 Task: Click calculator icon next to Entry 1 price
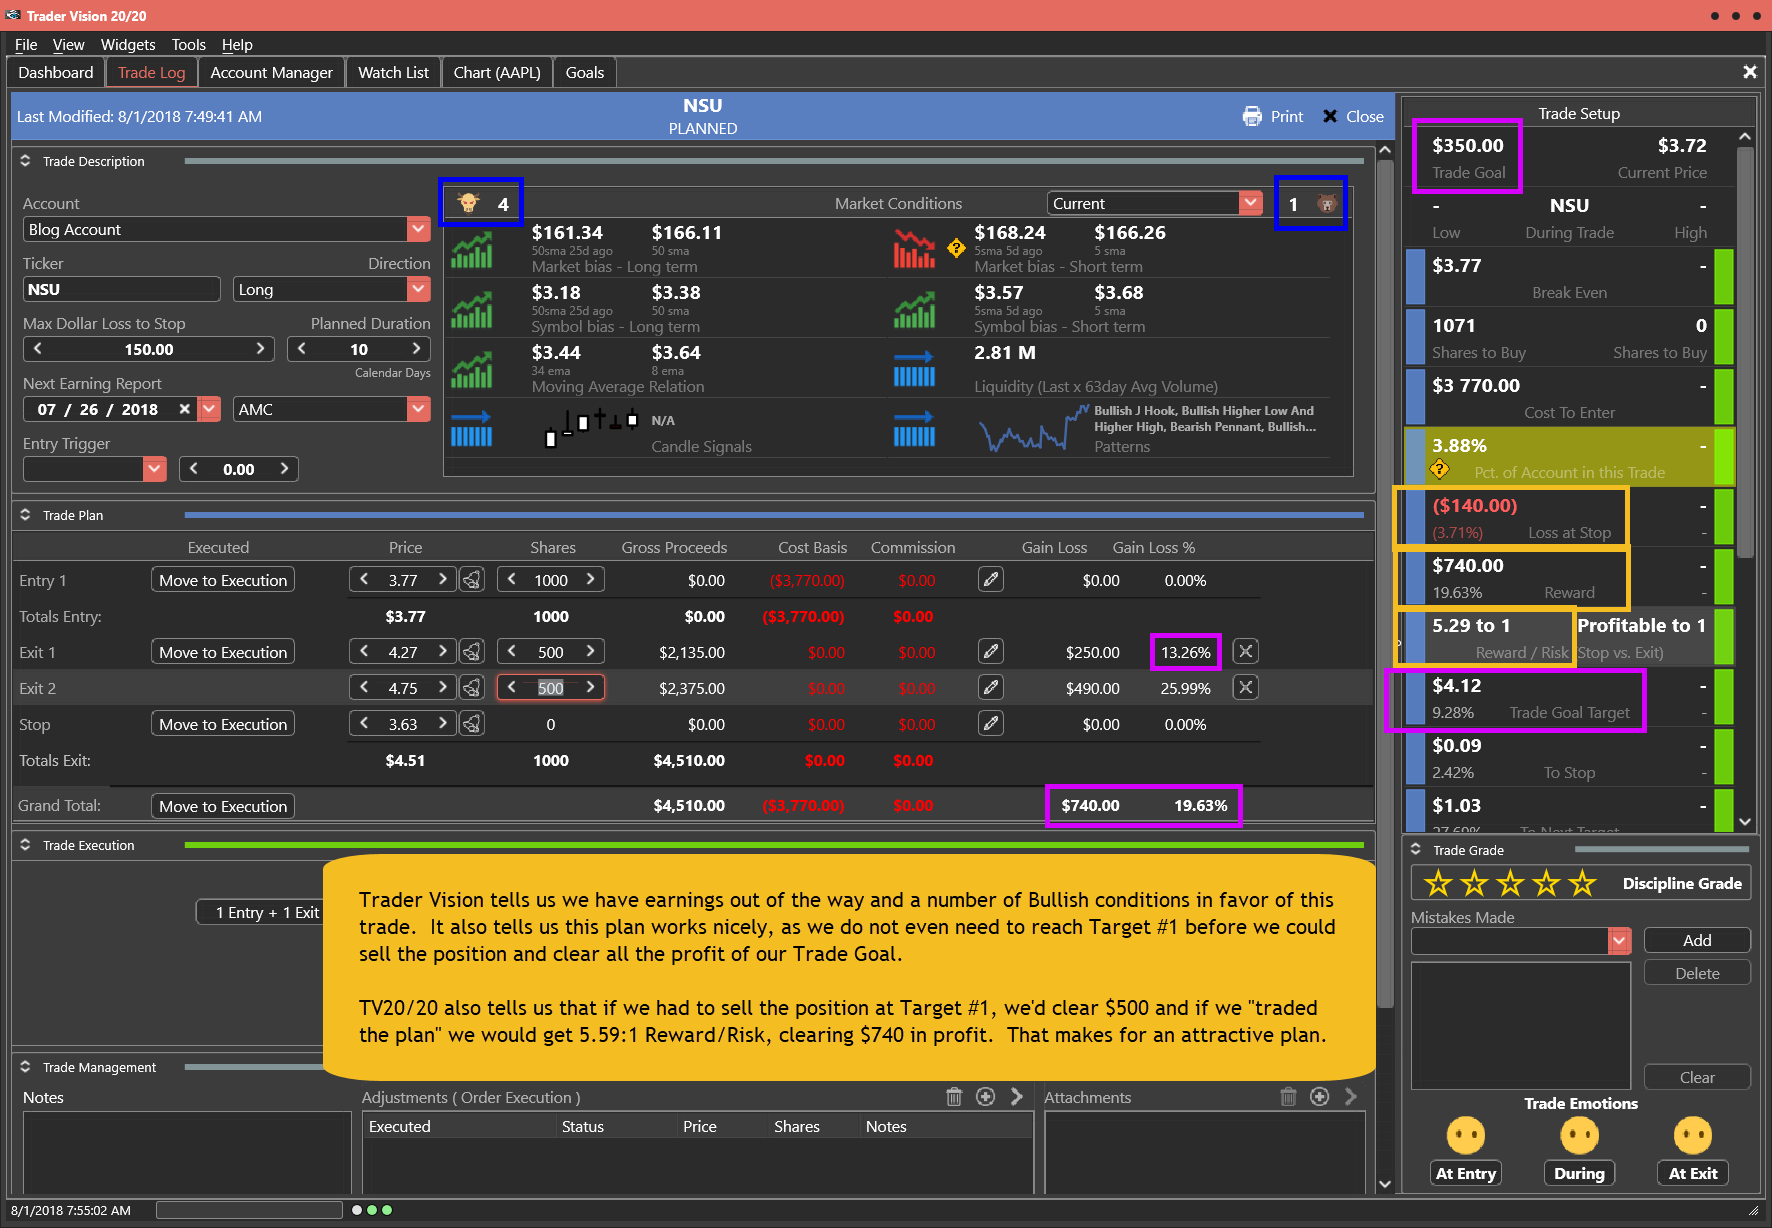coord(472,580)
